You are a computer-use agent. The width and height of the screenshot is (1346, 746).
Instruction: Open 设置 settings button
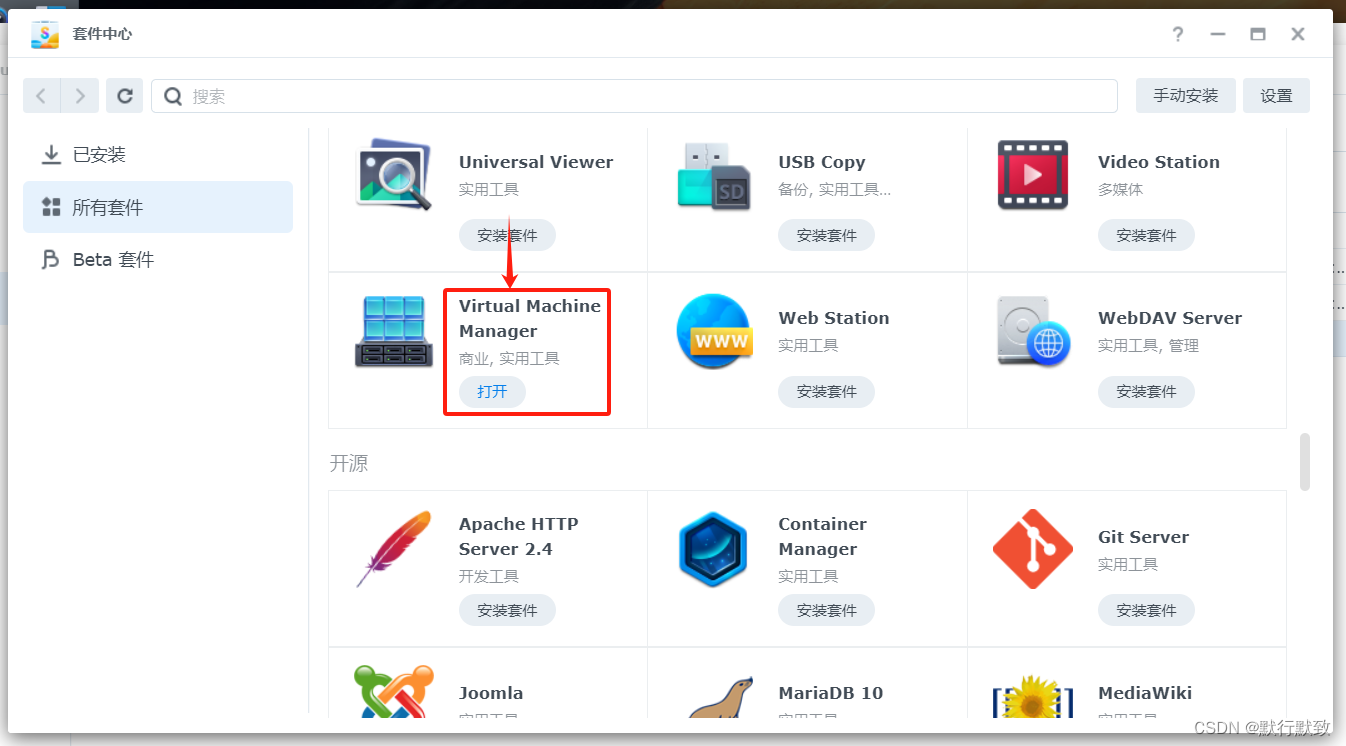[1276, 96]
